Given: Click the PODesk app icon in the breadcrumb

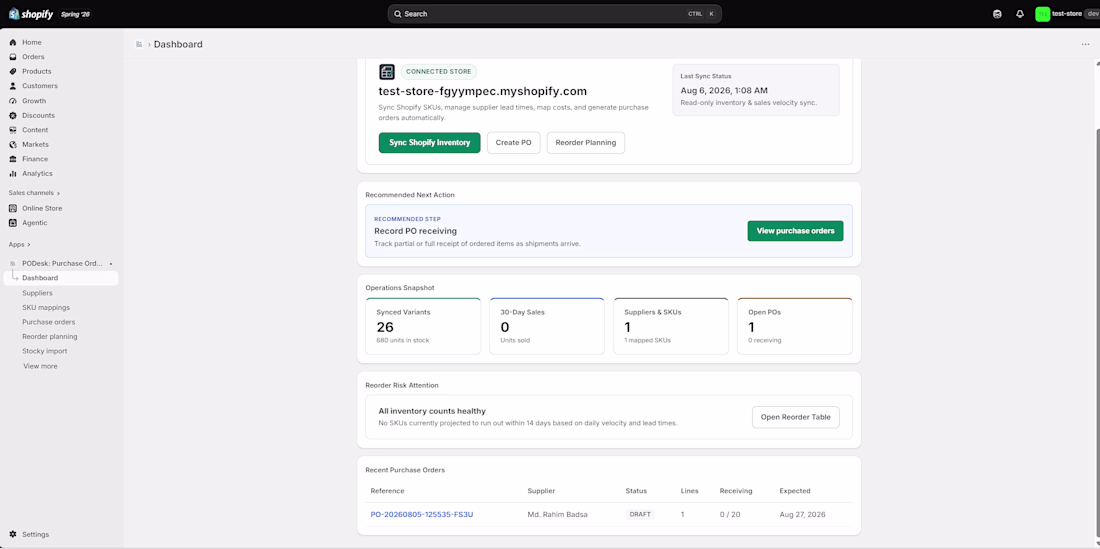Looking at the screenshot, I should (x=139, y=44).
